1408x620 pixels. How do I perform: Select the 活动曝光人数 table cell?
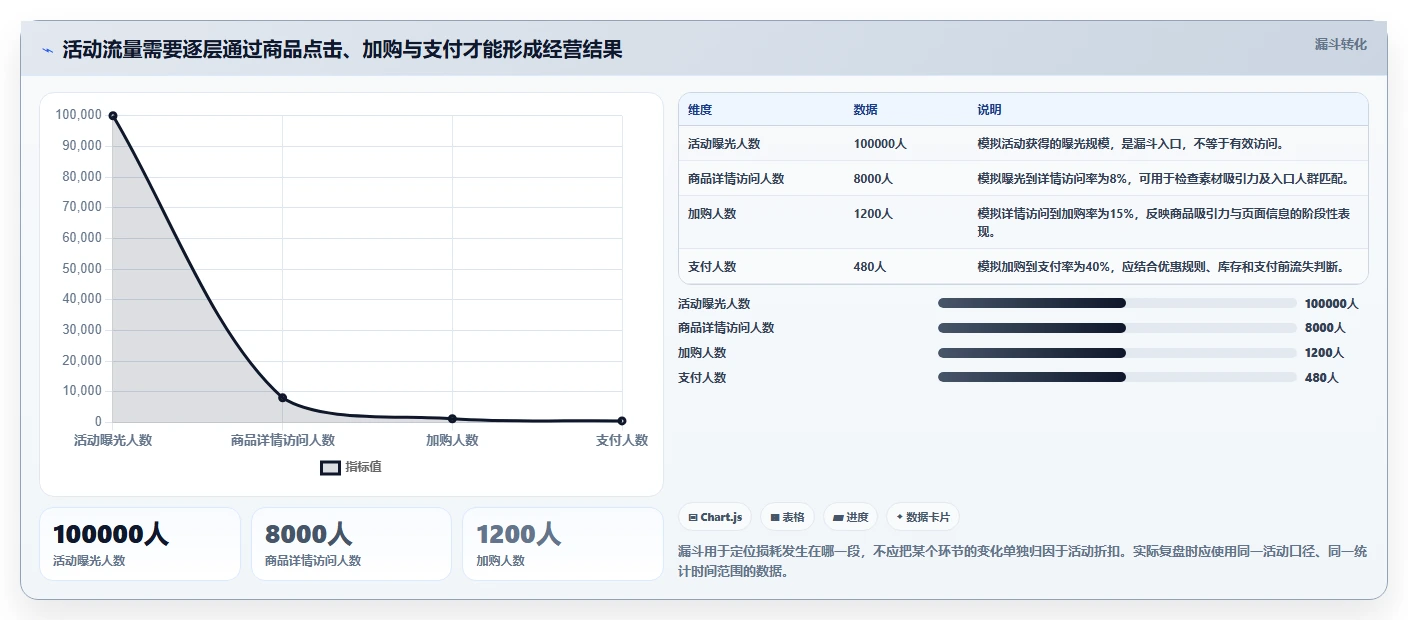724,144
